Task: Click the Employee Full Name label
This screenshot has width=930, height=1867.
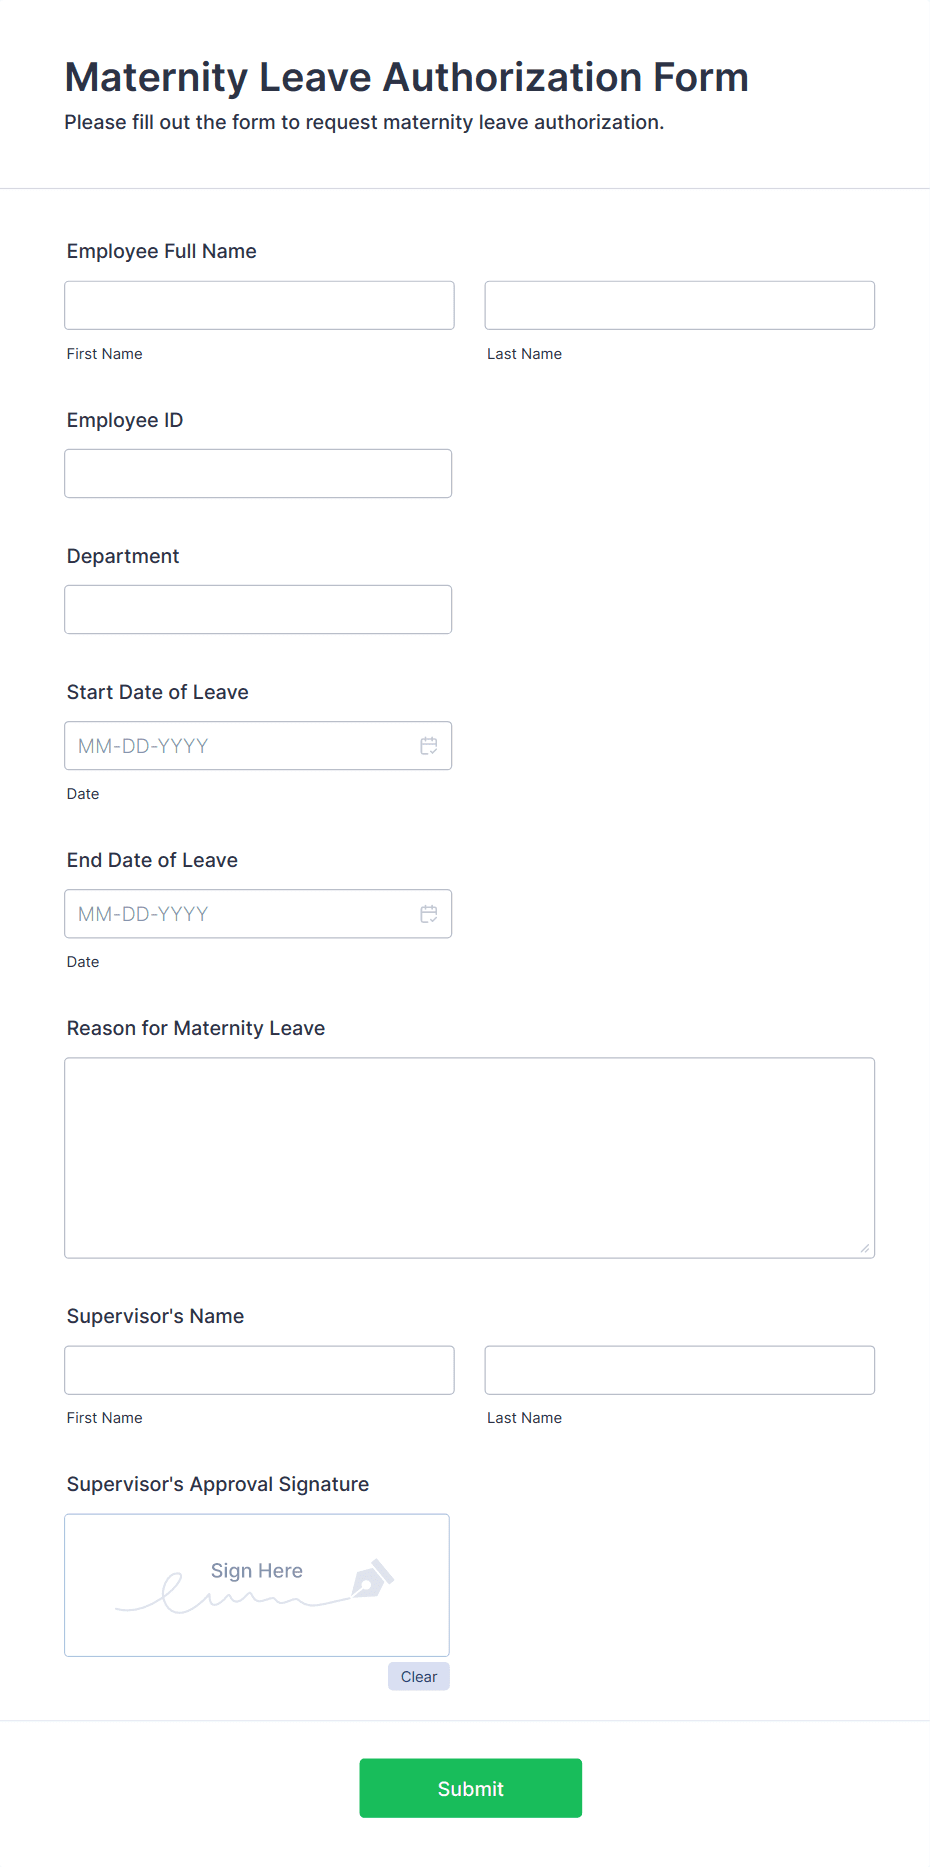Action: pos(162,251)
